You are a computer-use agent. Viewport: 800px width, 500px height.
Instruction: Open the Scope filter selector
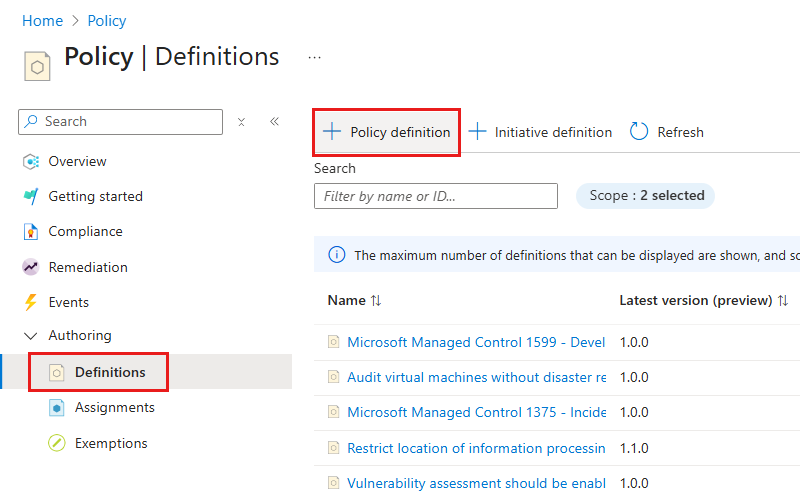click(646, 196)
